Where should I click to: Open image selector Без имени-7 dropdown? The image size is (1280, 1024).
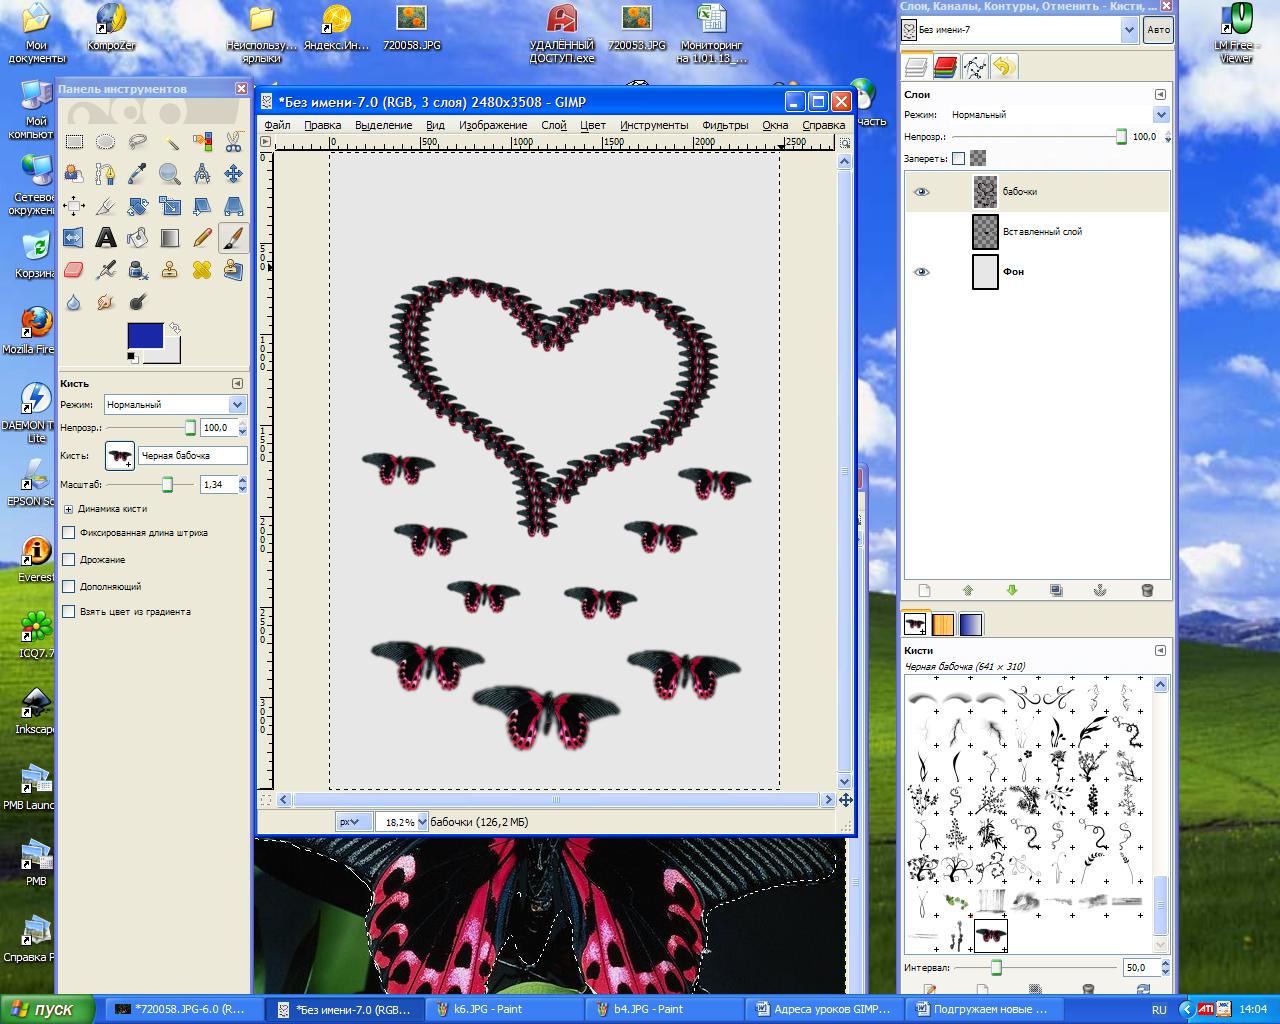[1021, 30]
